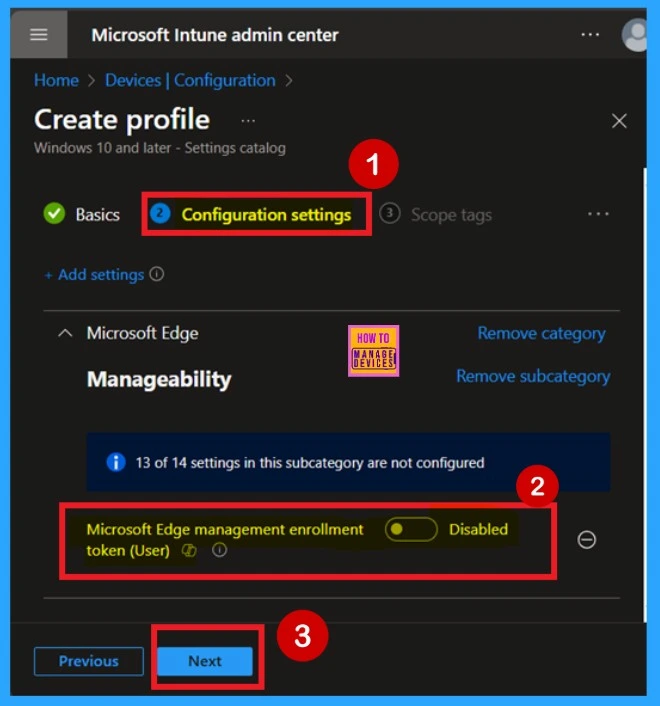Open Devices | Configuration breadcrumb
Viewport: 660px width, 706px height.
pos(190,81)
